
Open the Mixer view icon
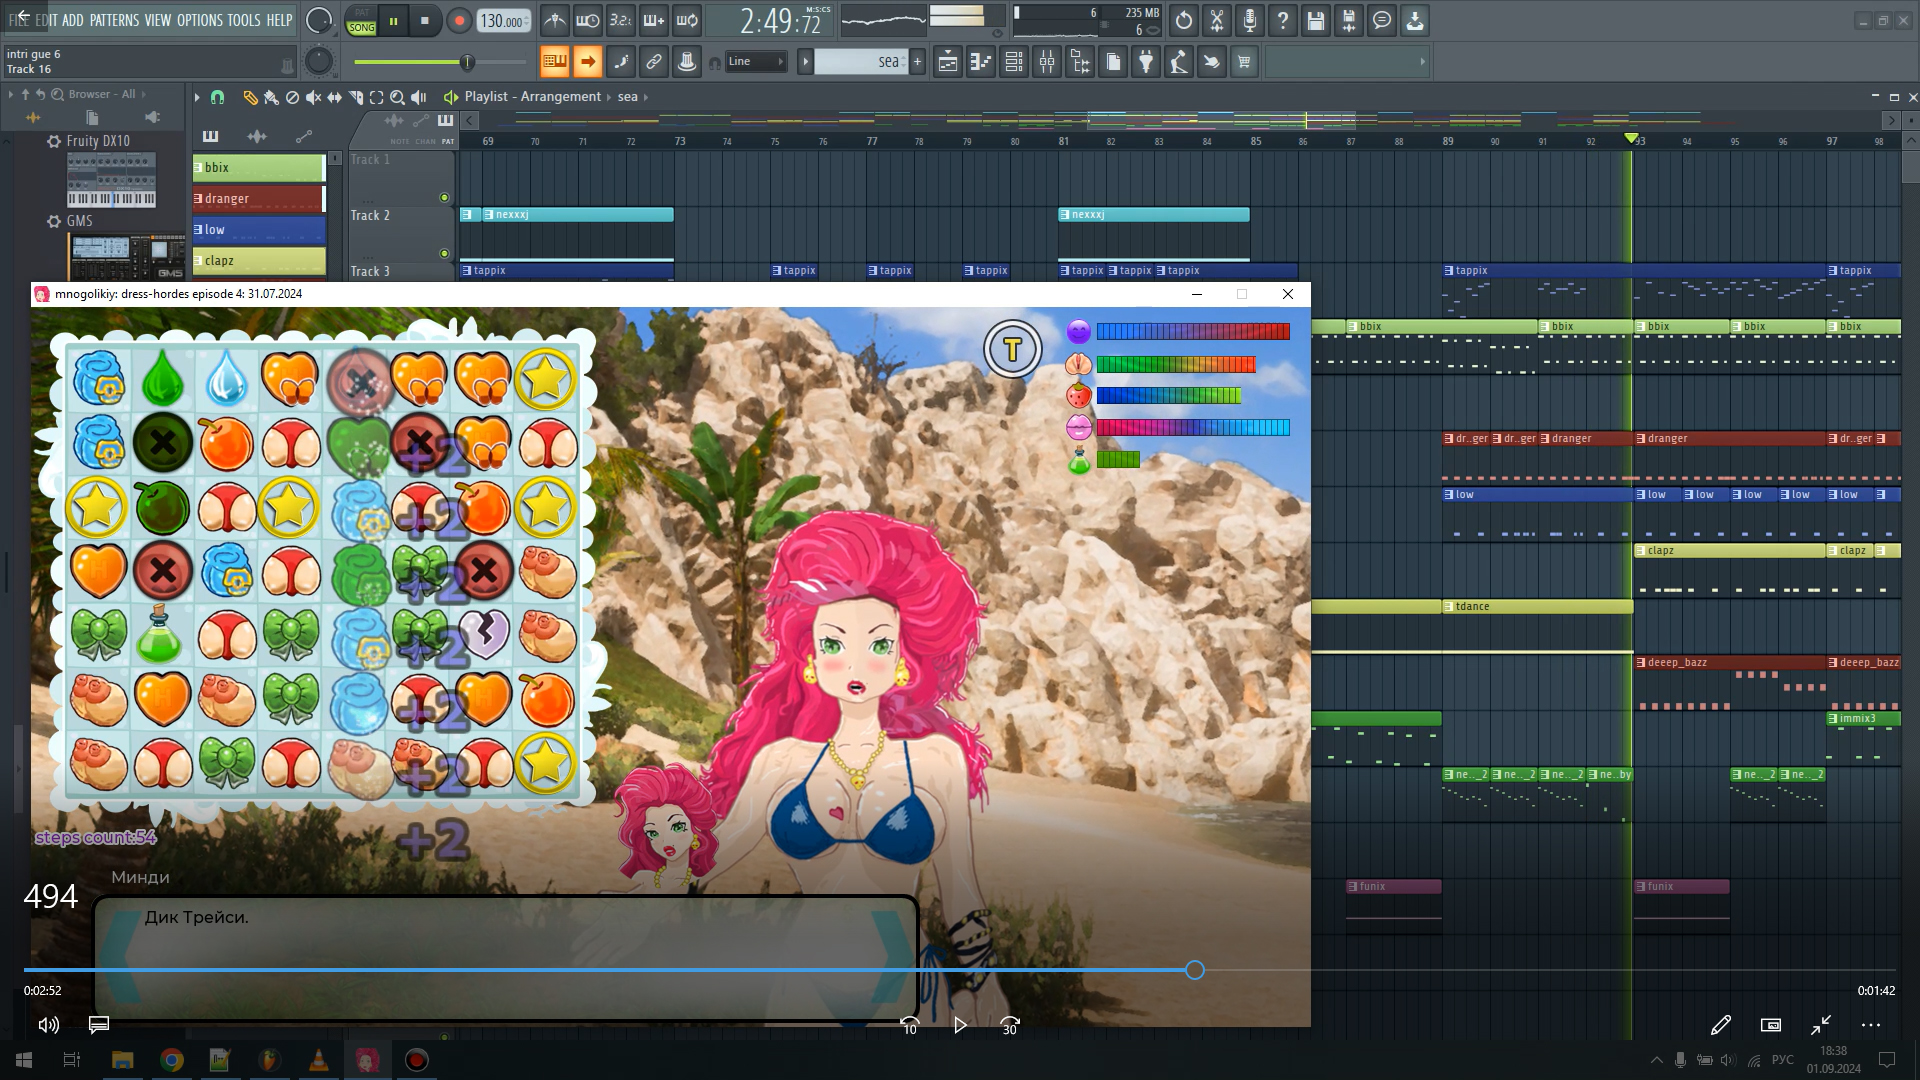pos(1047,62)
